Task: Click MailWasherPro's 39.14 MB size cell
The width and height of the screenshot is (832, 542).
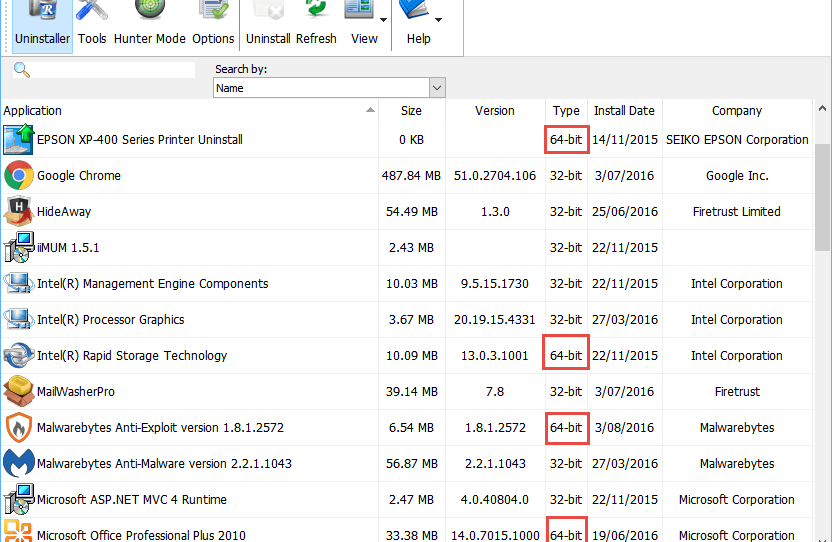Action: click(x=411, y=391)
